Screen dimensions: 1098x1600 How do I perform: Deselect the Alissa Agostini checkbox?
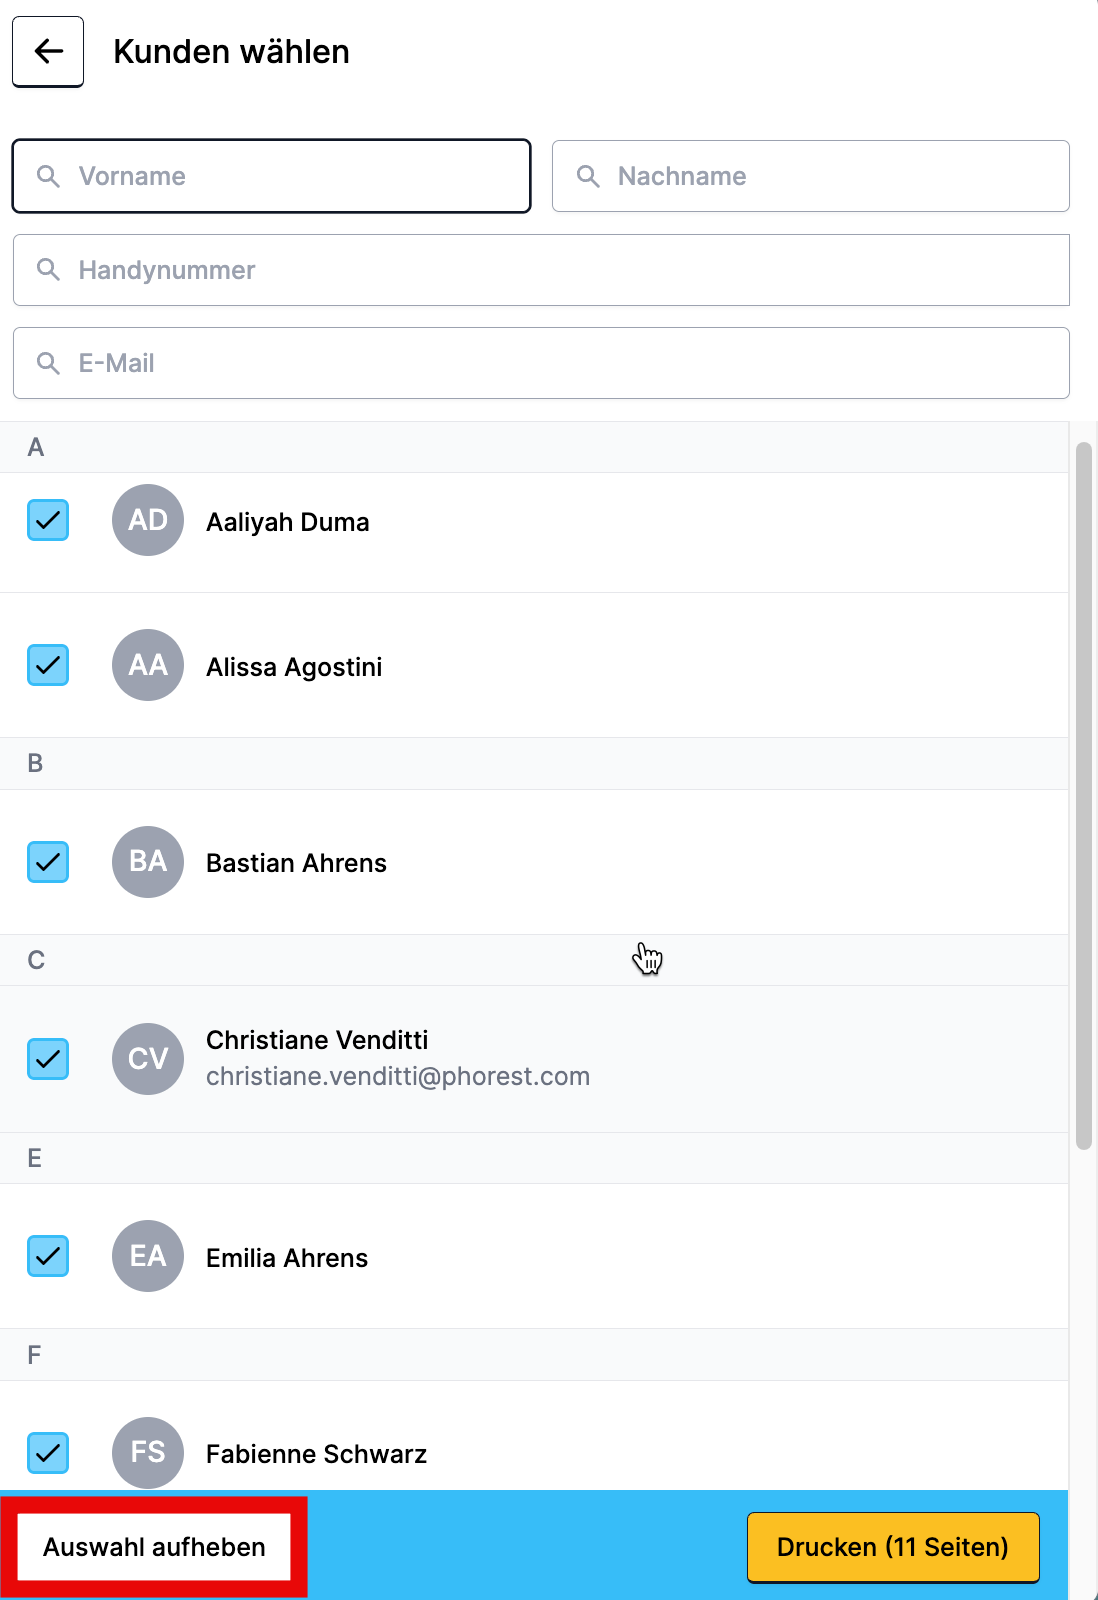point(48,665)
